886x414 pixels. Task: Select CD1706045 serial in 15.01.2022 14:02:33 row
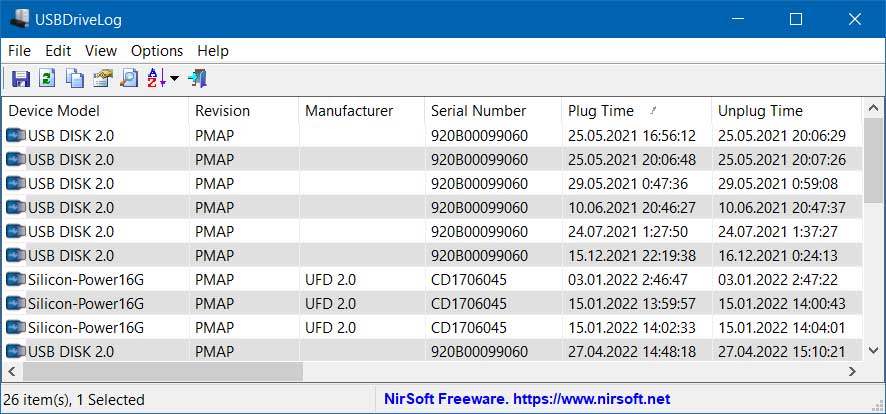(x=469, y=328)
